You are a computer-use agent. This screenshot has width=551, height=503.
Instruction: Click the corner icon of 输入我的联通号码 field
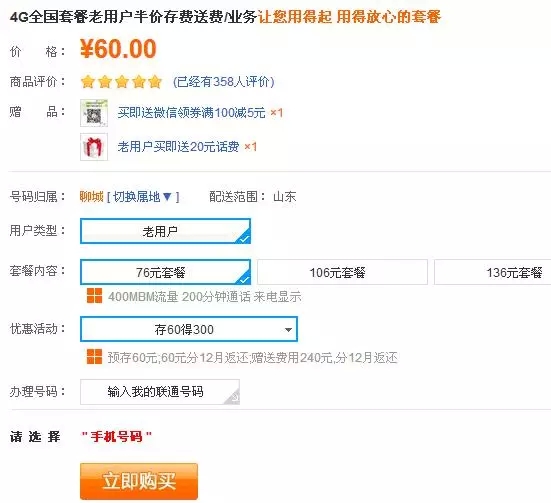tap(232, 397)
